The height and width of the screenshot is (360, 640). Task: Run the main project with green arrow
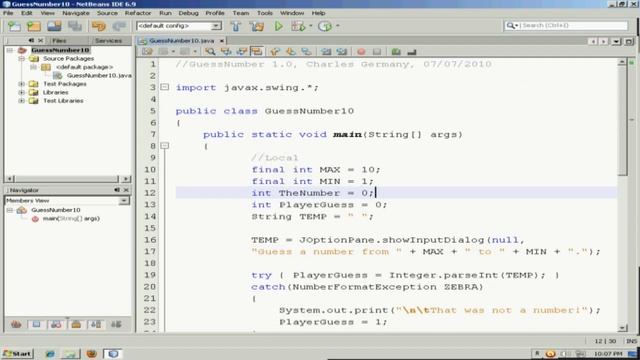(x=278, y=27)
